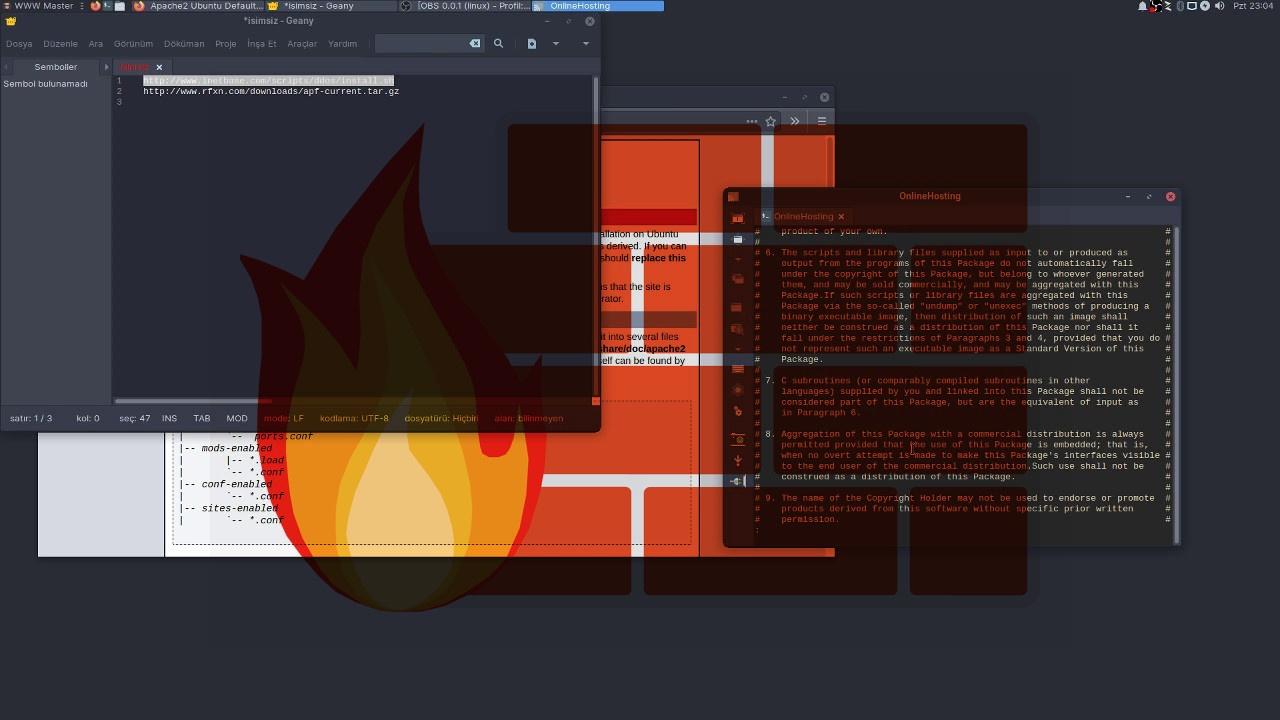The height and width of the screenshot is (720, 1280).
Task: Click the Bluetooth icon in system tray
Action: click(1179, 6)
